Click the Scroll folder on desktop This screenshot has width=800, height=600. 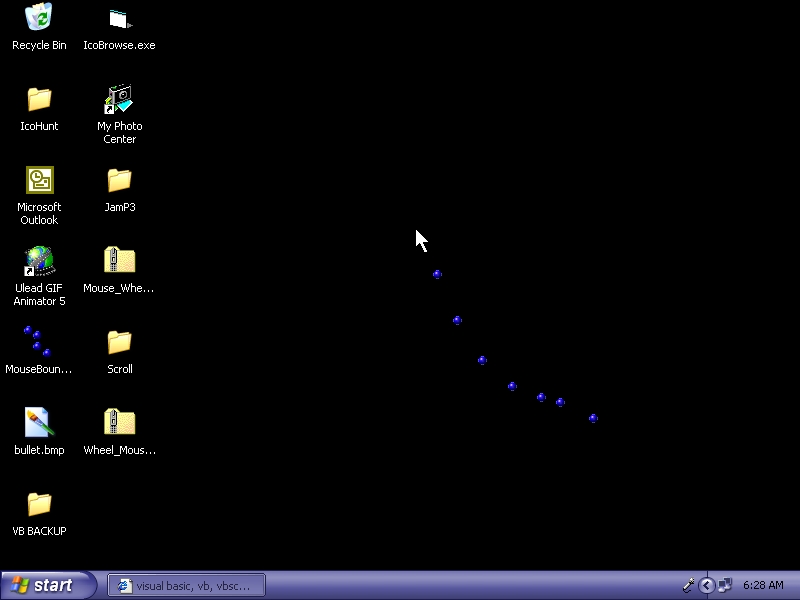(119, 342)
